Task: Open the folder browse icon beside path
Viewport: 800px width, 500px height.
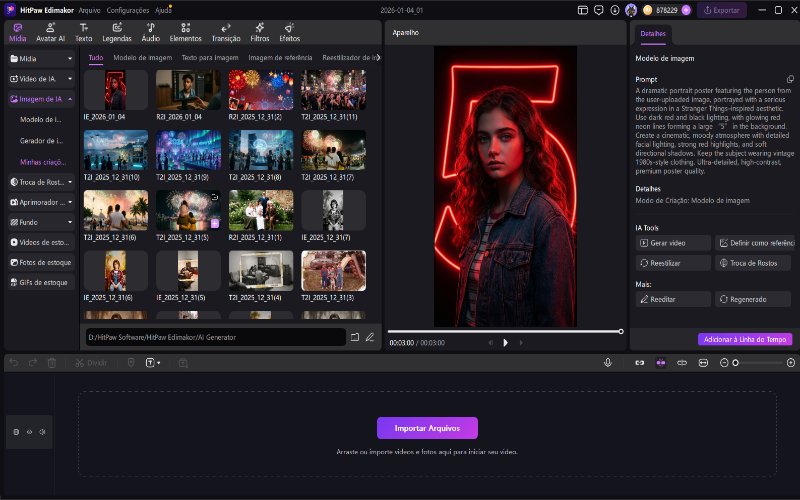Action: (354, 337)
